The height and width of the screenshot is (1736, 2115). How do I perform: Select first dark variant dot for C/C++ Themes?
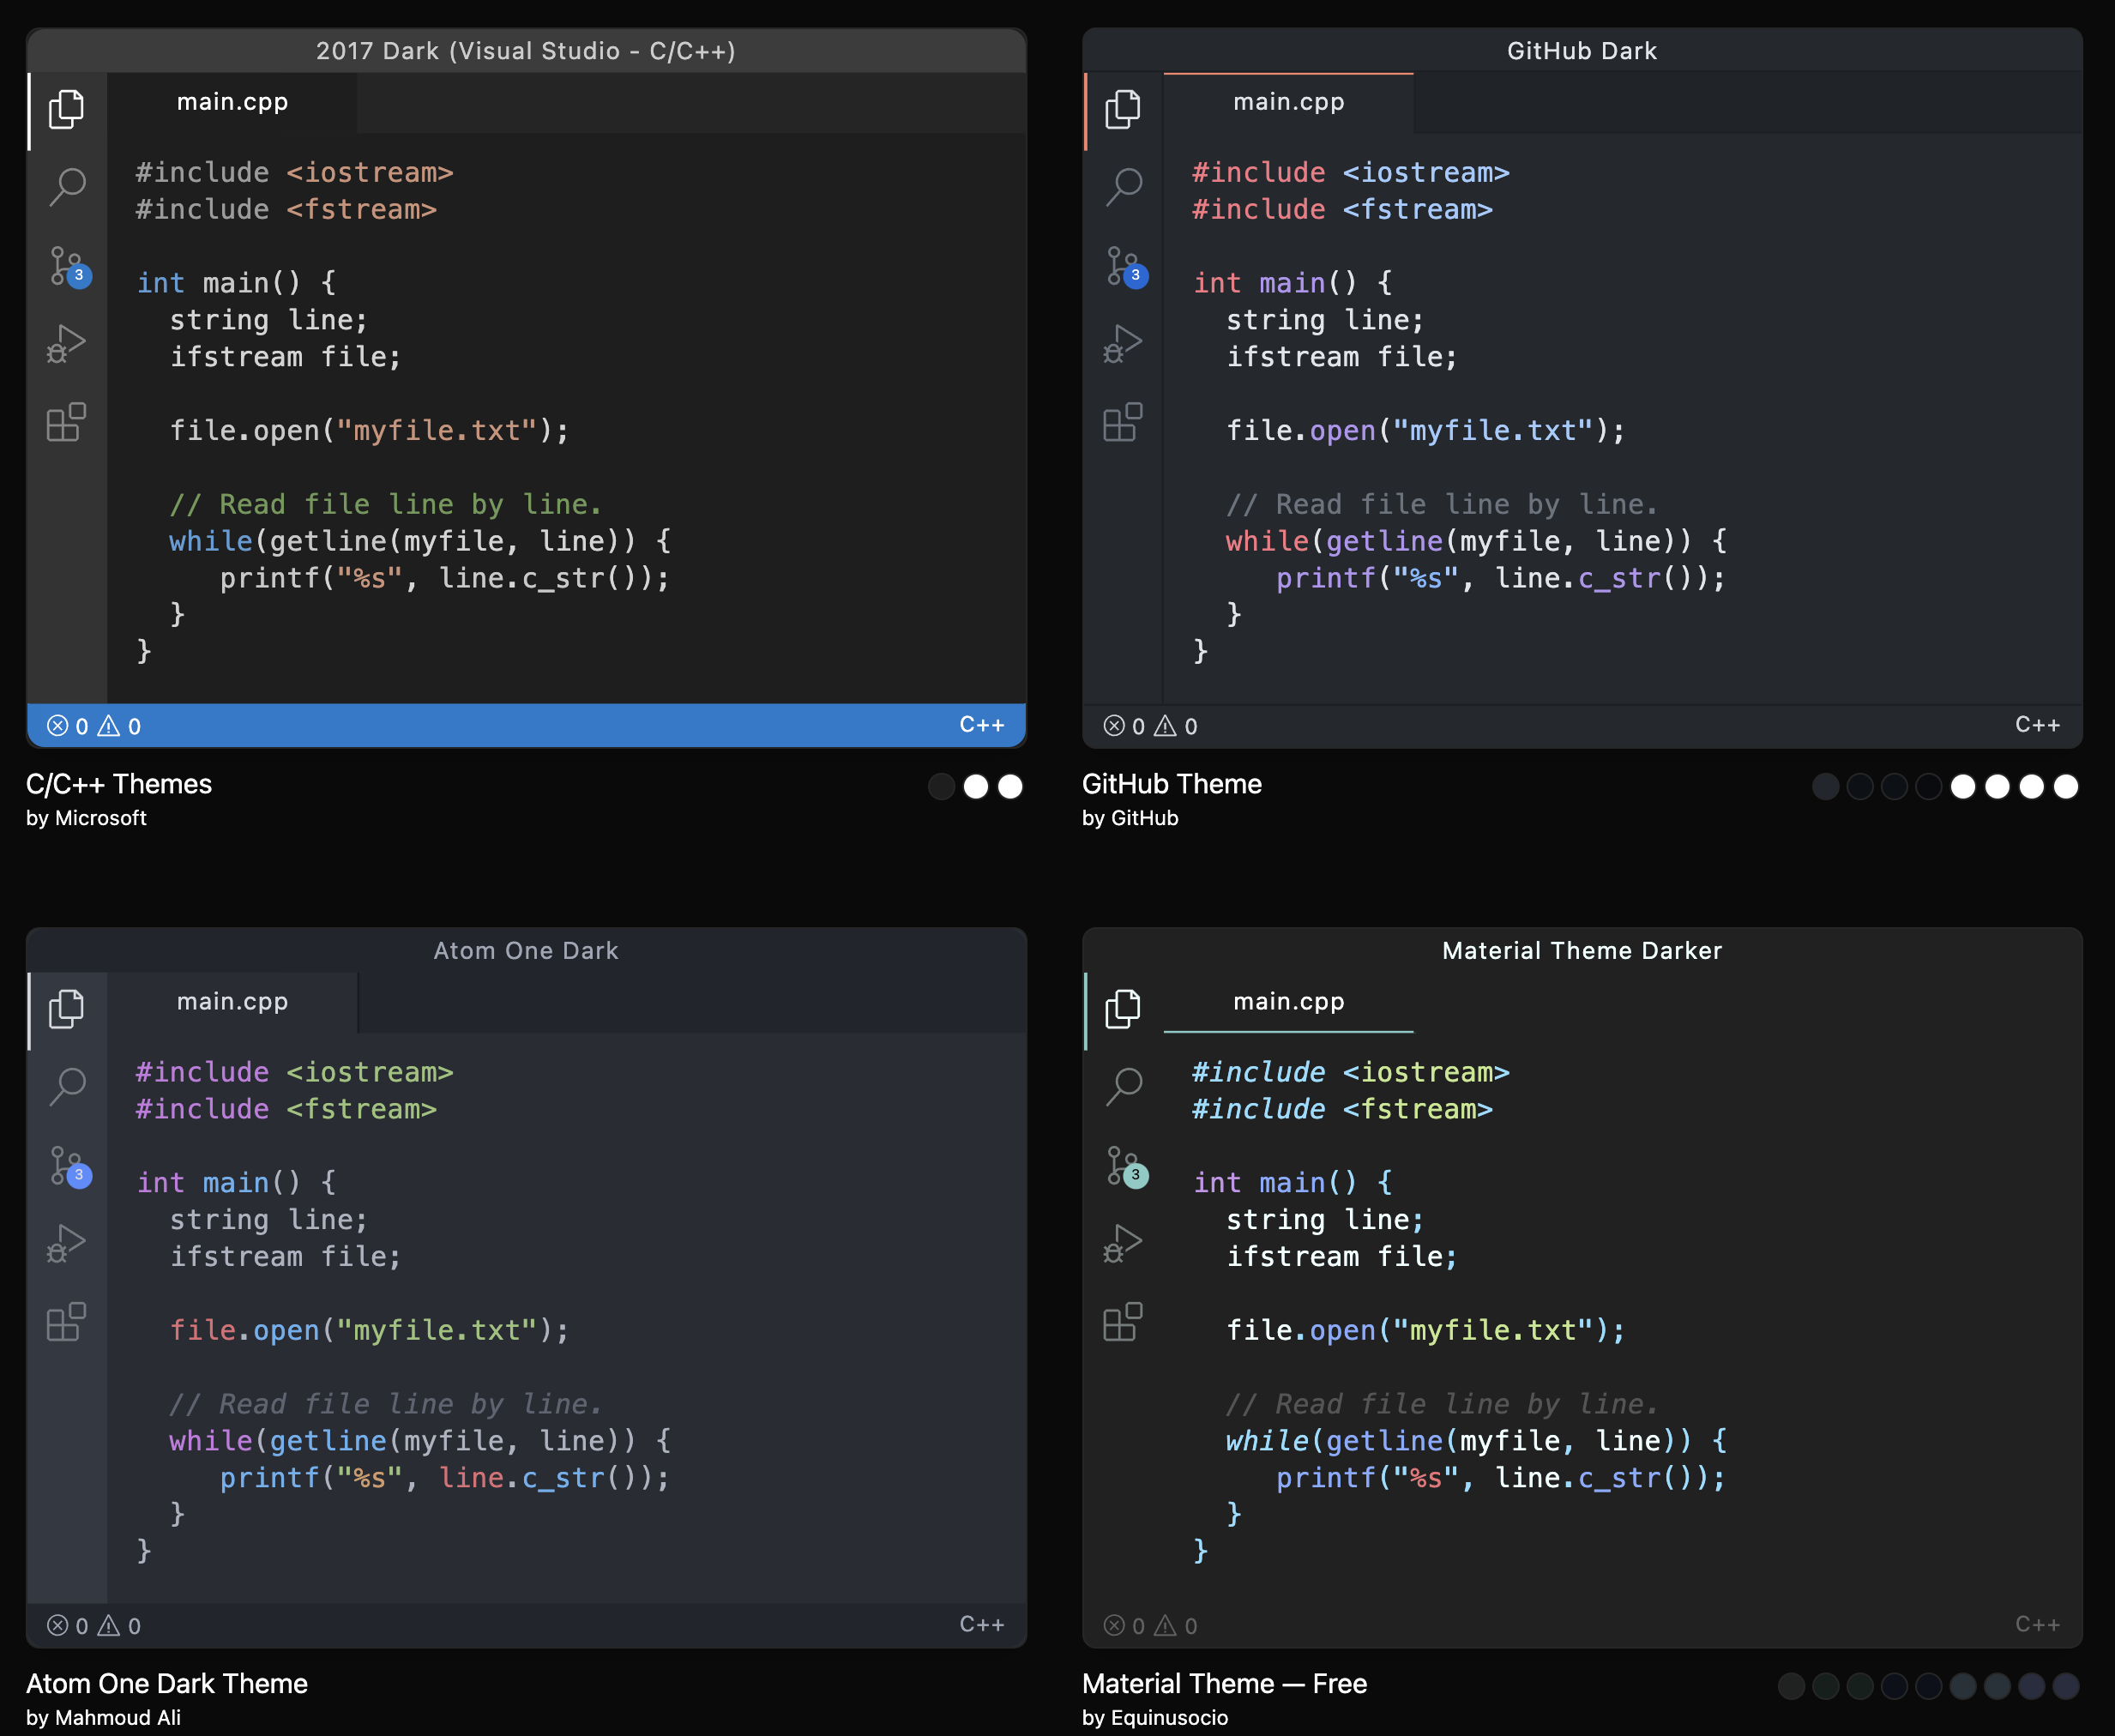[x=941, y=787]
